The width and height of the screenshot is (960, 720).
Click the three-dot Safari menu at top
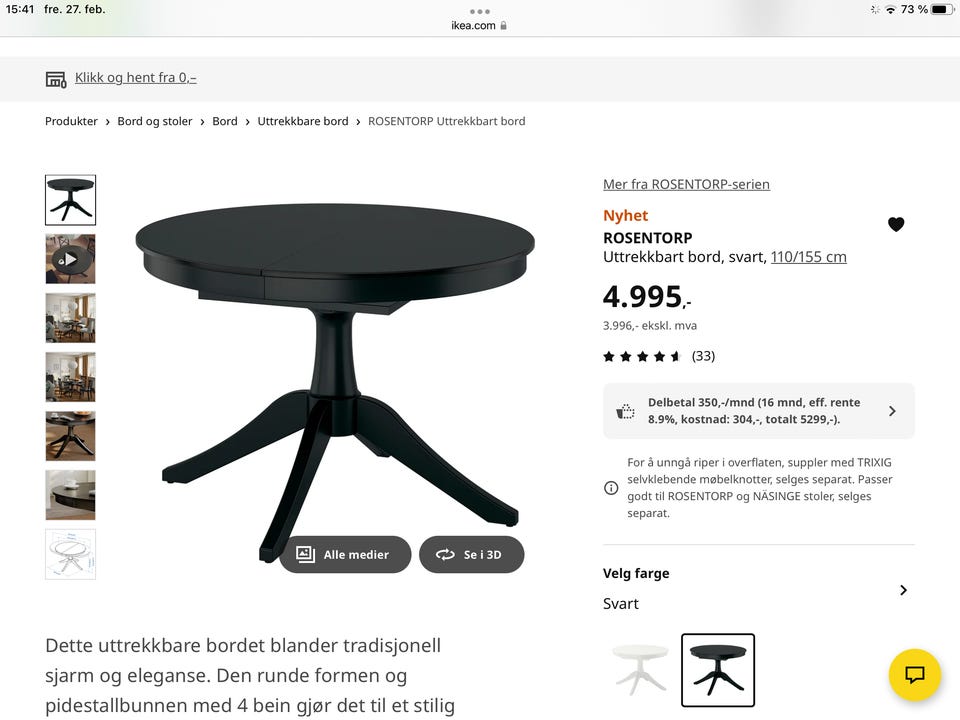click(480, 12)
